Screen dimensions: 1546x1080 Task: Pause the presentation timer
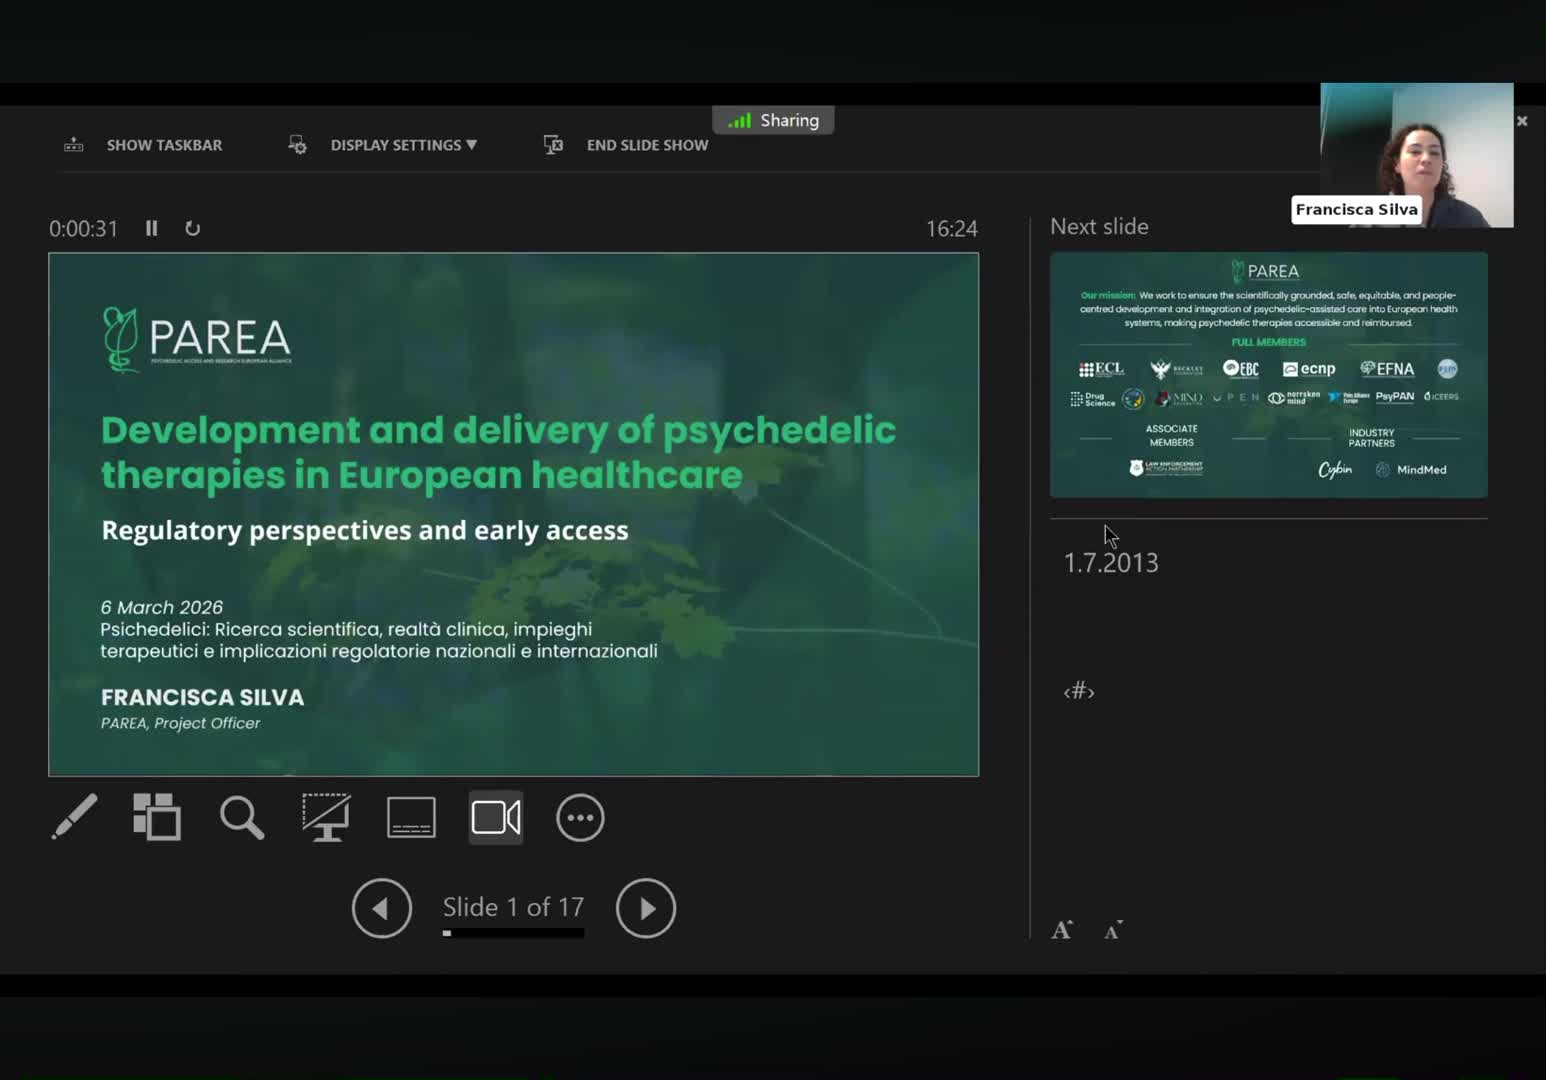152,228
